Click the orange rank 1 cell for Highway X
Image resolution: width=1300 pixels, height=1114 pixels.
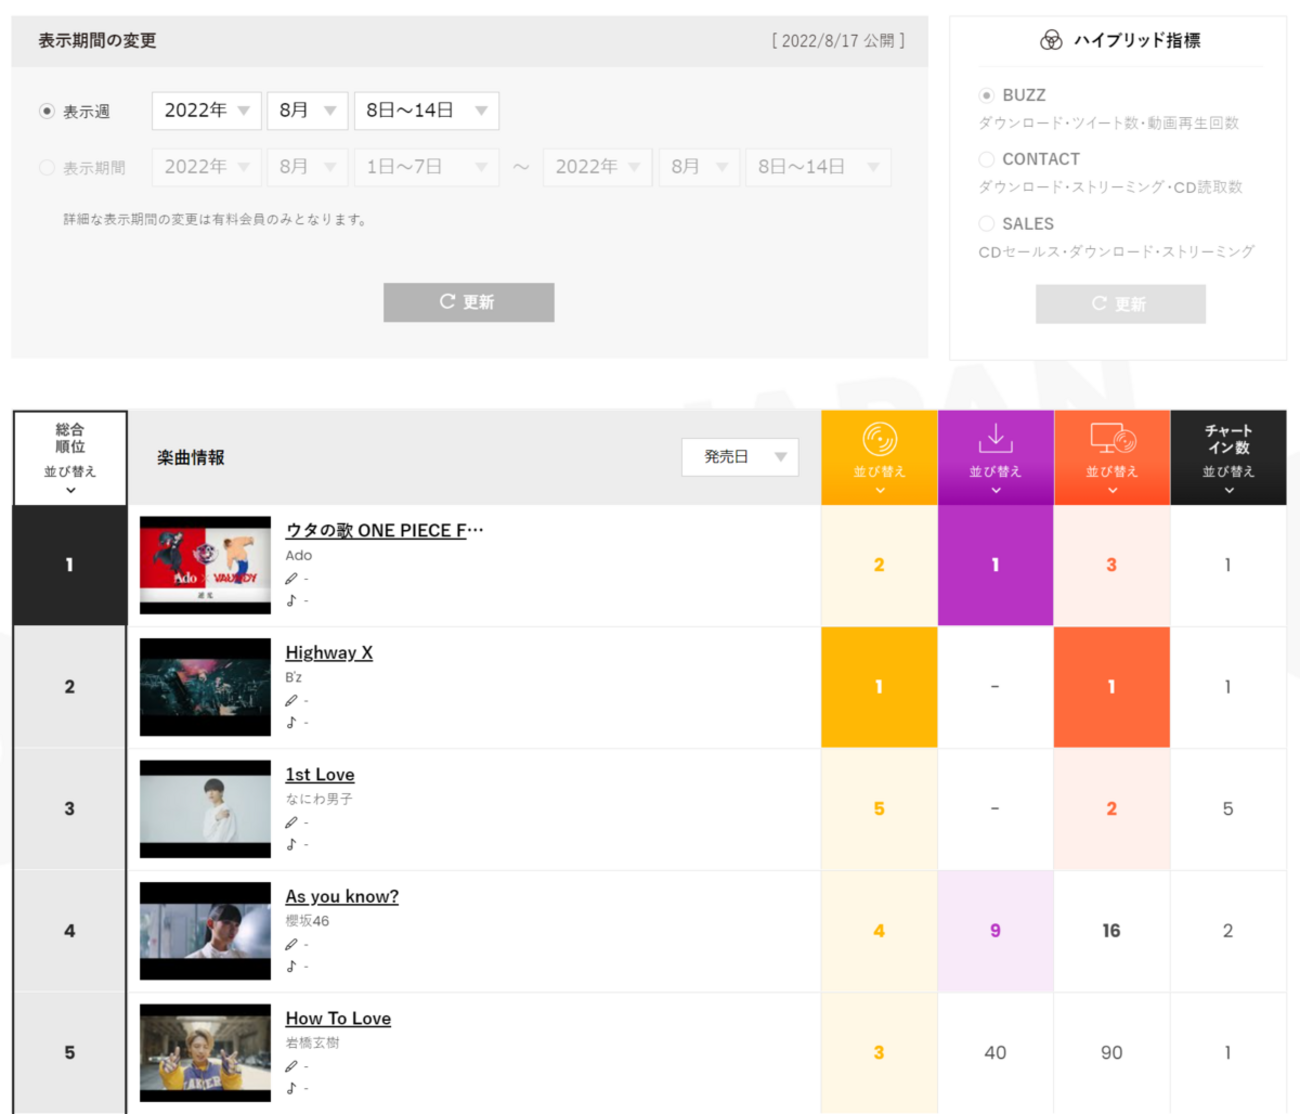(x=879, y=687)
